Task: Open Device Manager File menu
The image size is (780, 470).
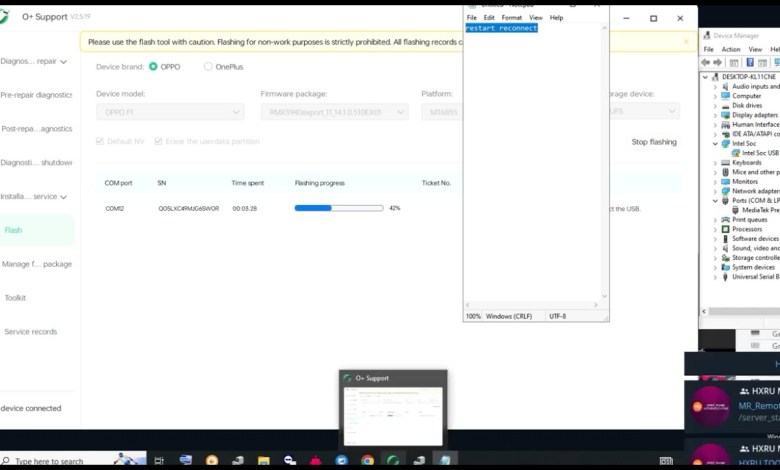Action: pos(708,49)
